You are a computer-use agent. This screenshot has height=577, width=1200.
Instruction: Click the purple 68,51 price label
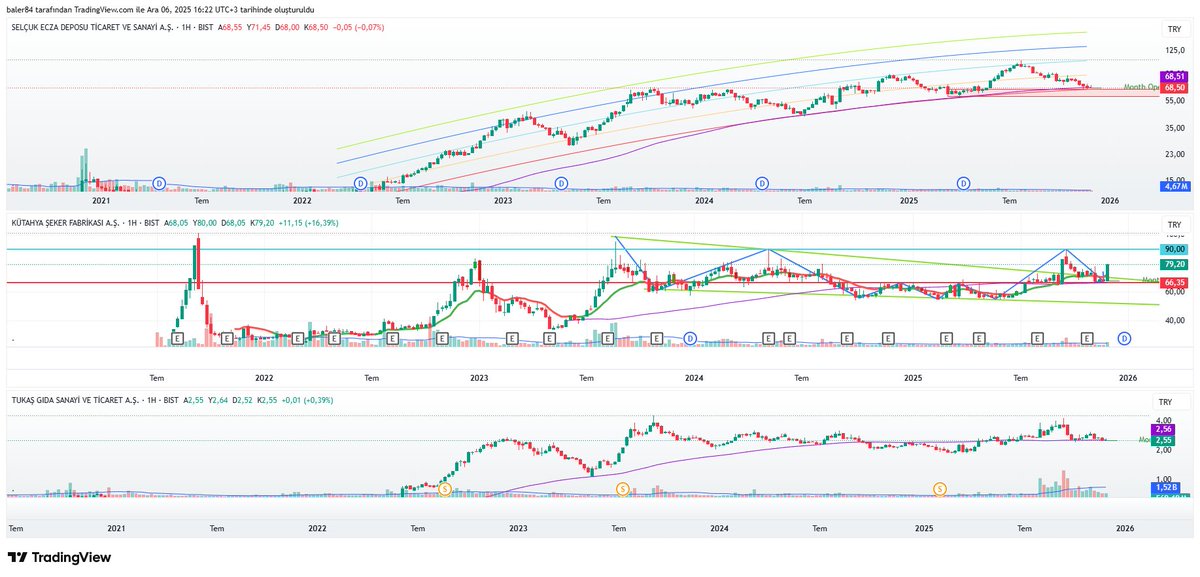click(1173, 76)
